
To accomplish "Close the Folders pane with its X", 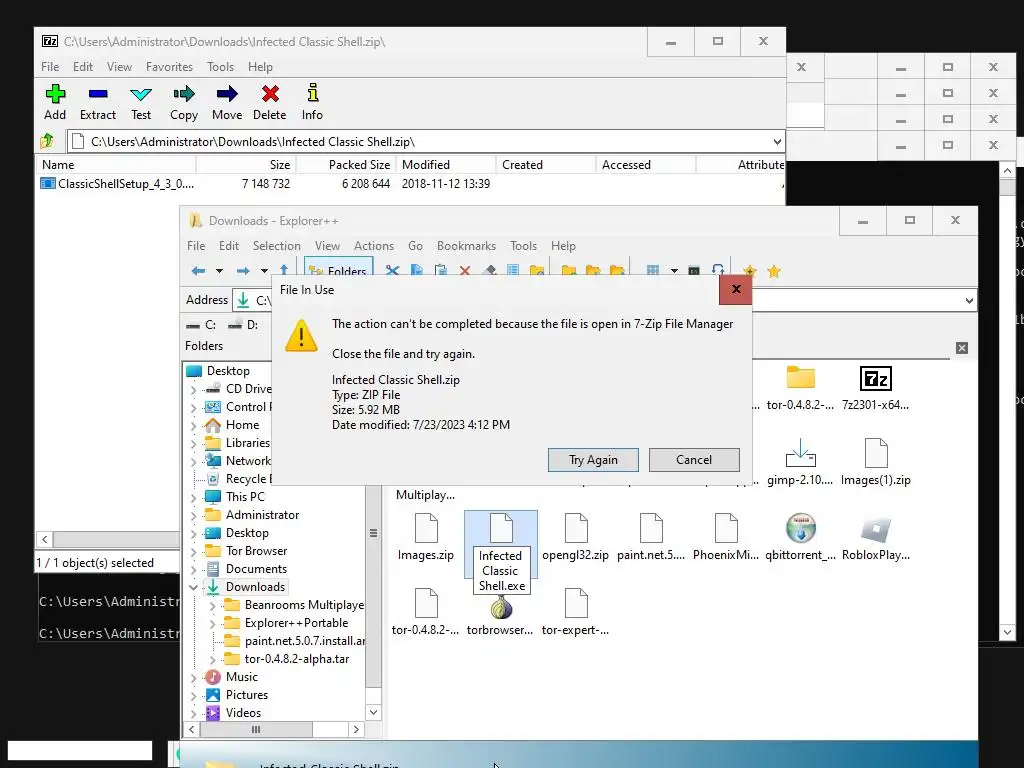I will coord(962,348).
